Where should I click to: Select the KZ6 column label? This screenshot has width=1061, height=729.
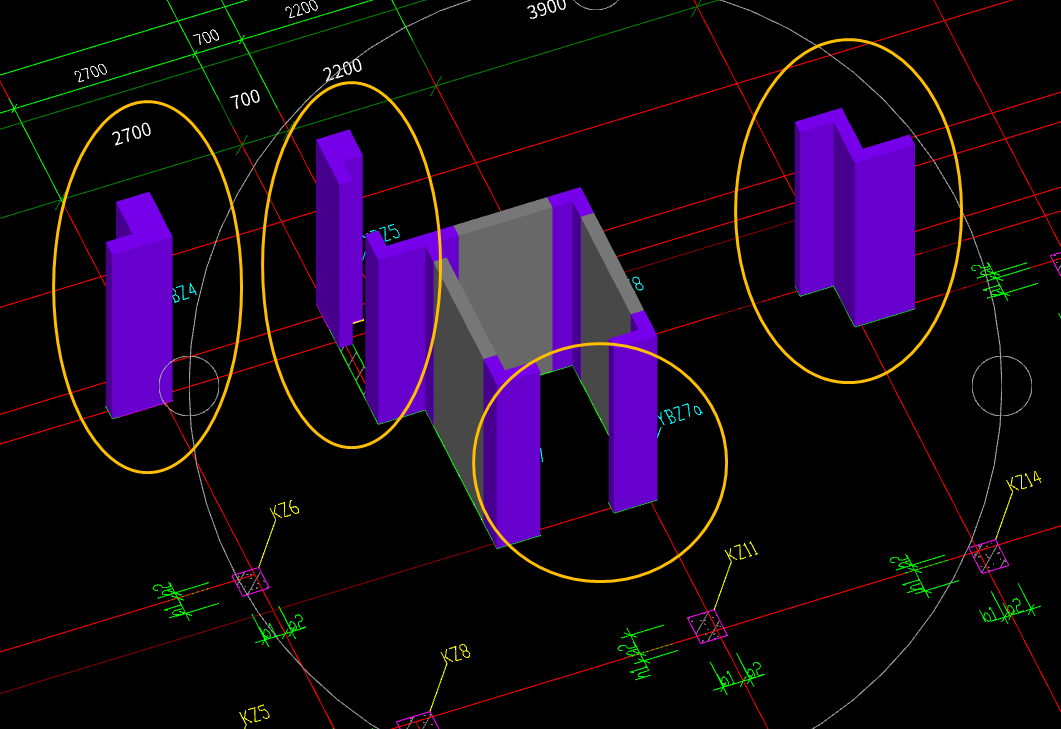click(x=285, y=510)
